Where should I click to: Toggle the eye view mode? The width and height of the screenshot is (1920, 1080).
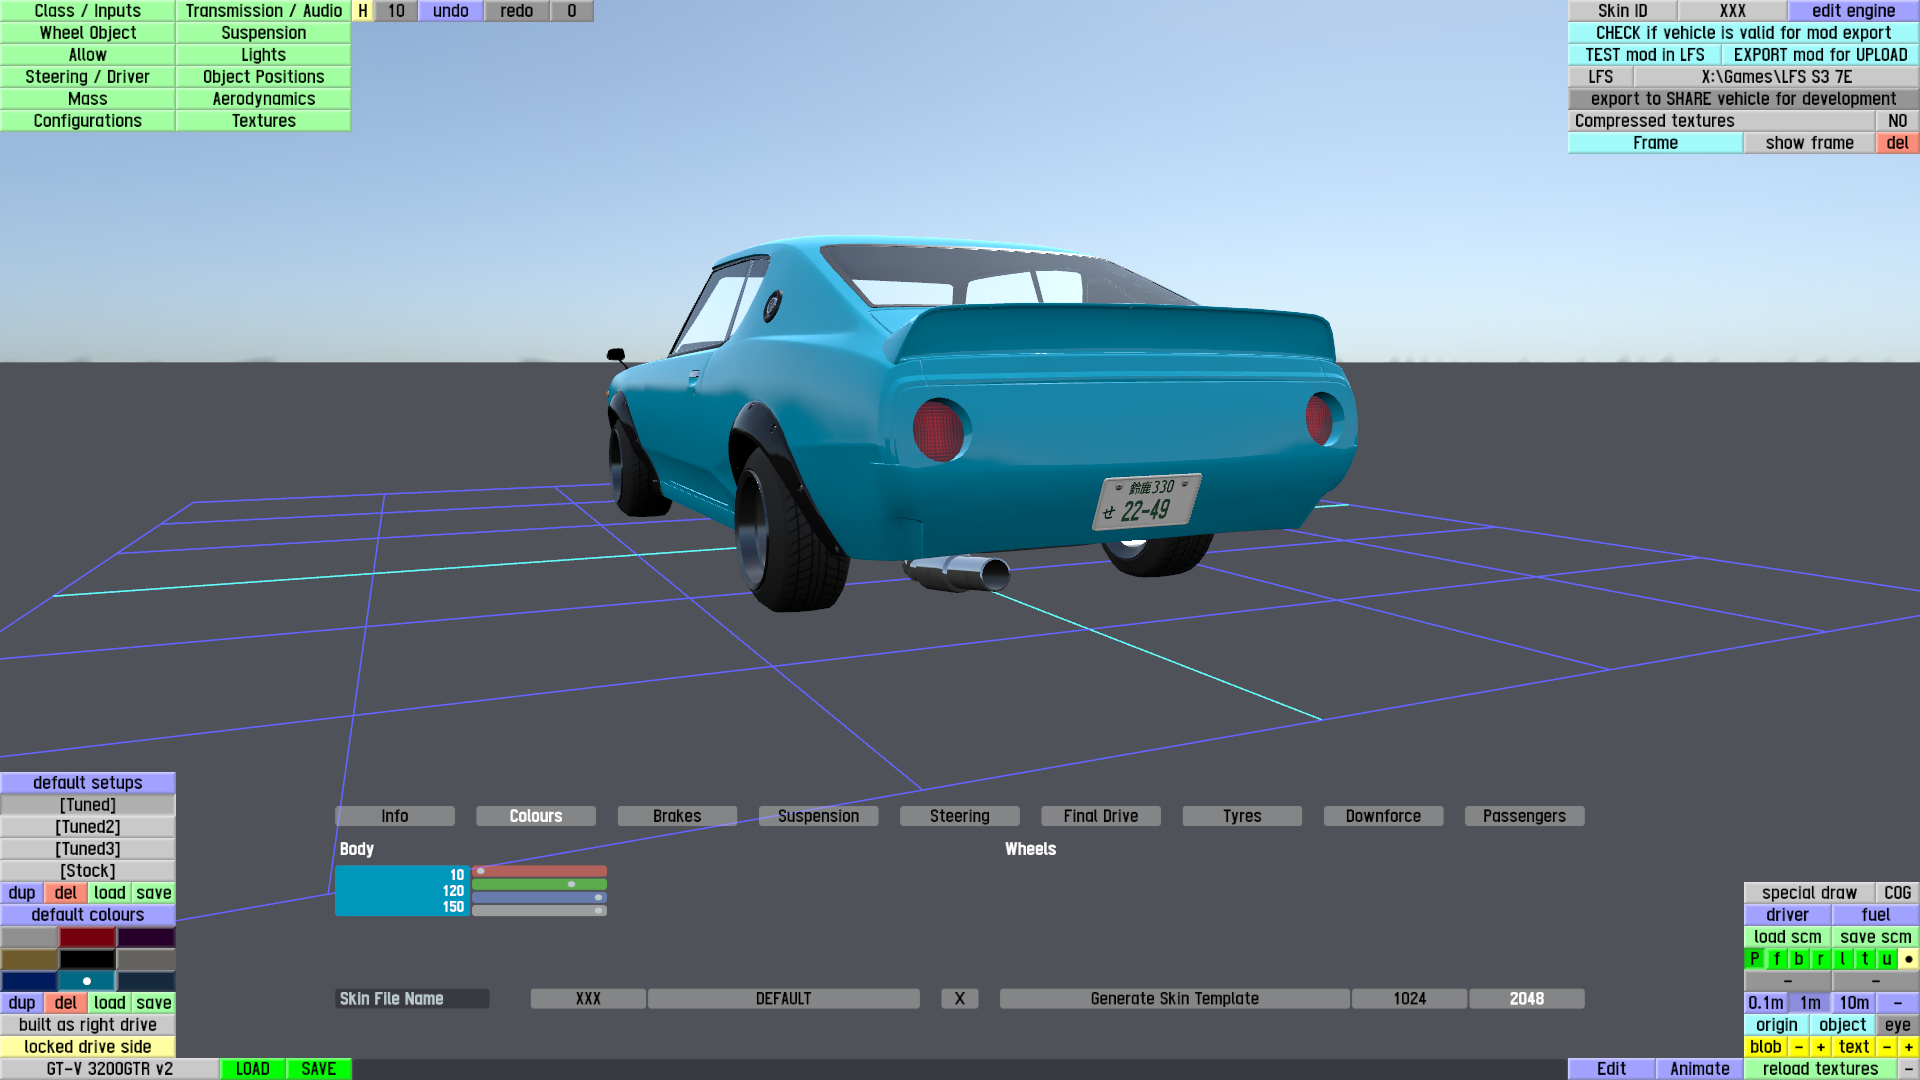1897,1025
